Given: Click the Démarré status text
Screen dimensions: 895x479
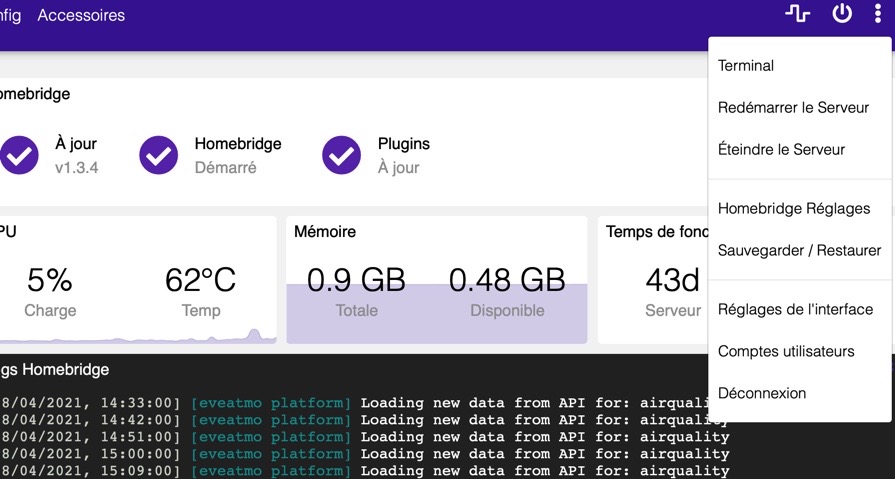Looking at the screenshot, I should [x=225, y=168].
